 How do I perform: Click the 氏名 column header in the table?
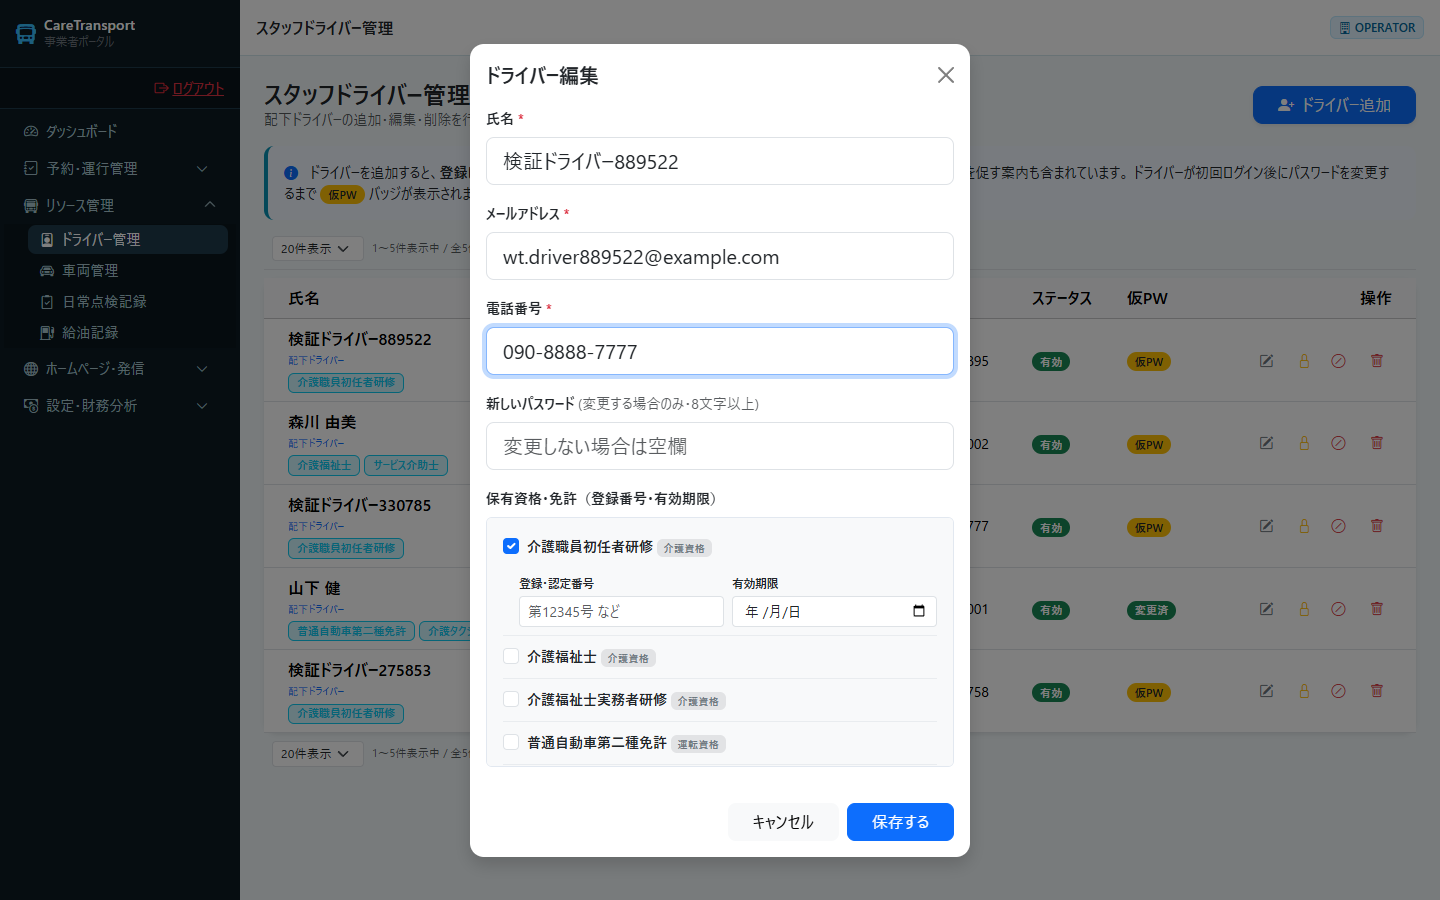[x=304, y=298]
